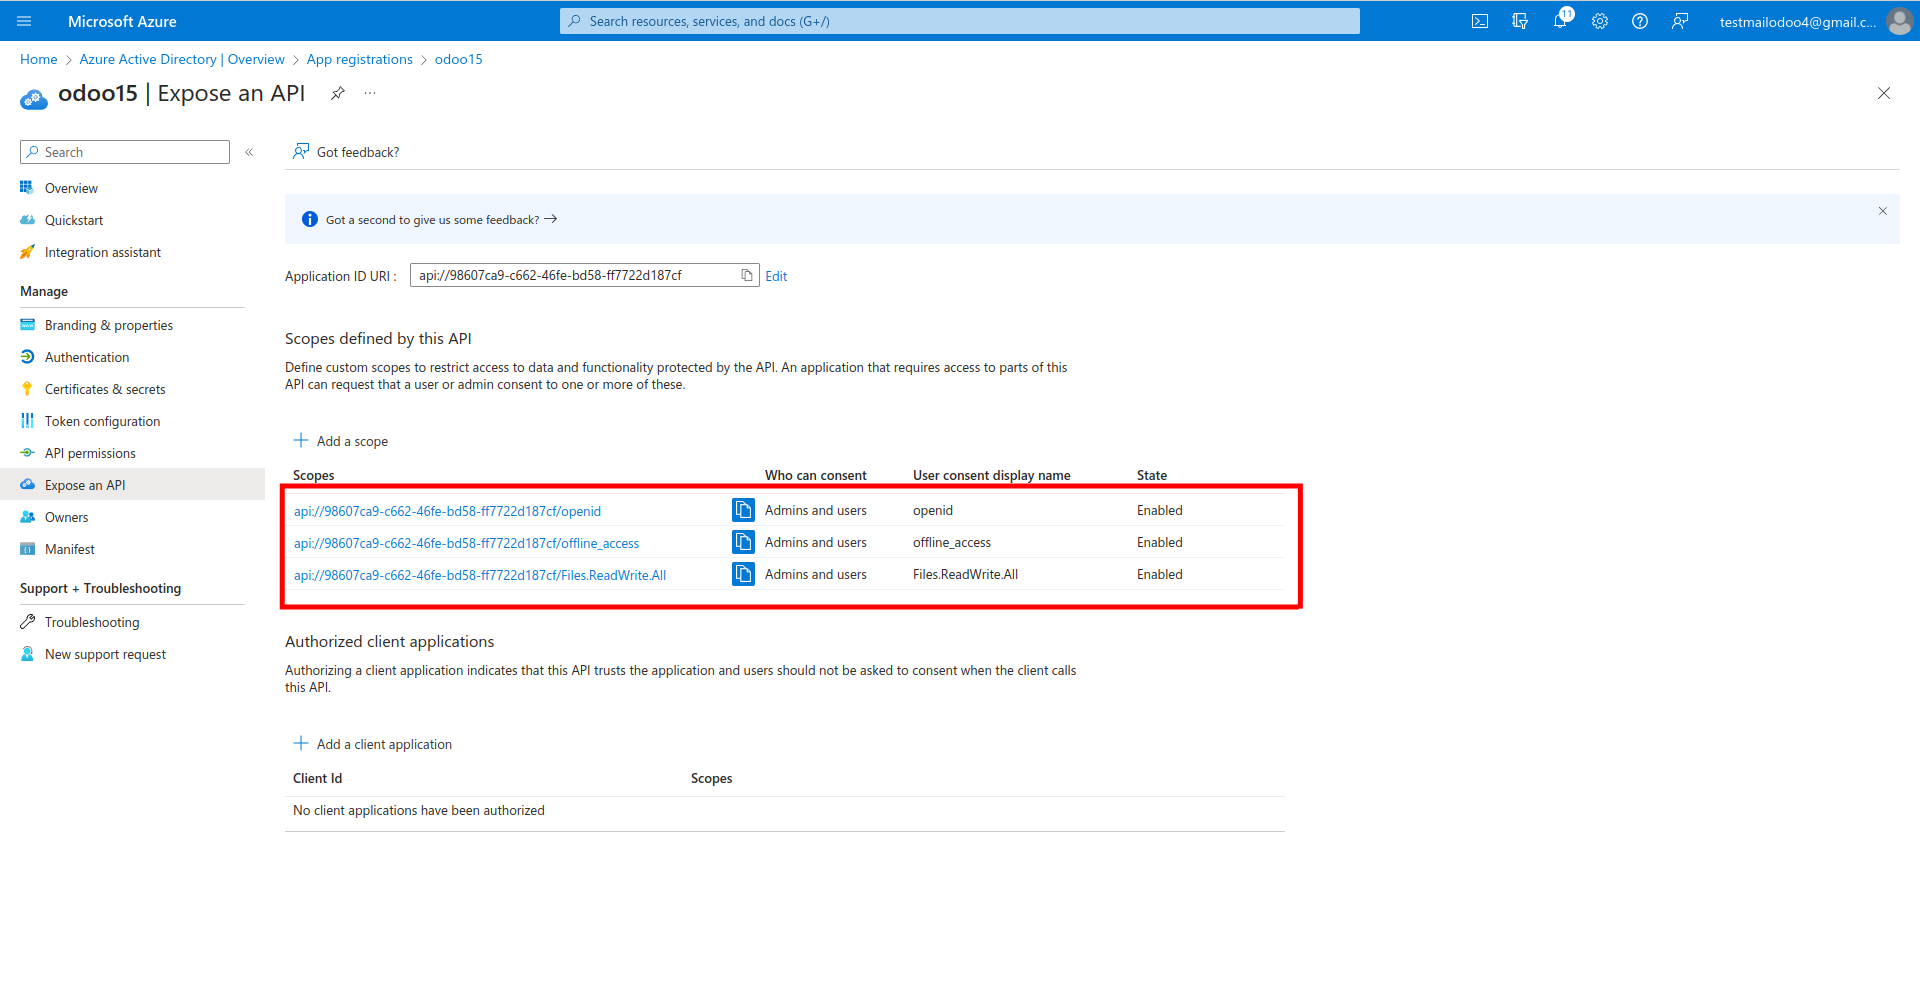Click the State column header
This screenshot has width=1920, height=985.
coord(1152,475)
